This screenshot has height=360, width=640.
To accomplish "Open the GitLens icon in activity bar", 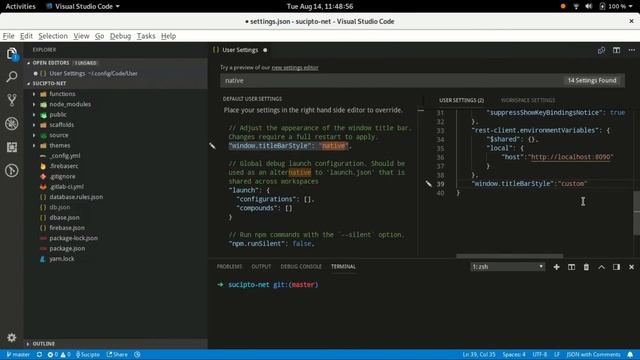I will (x=12, y=170).
